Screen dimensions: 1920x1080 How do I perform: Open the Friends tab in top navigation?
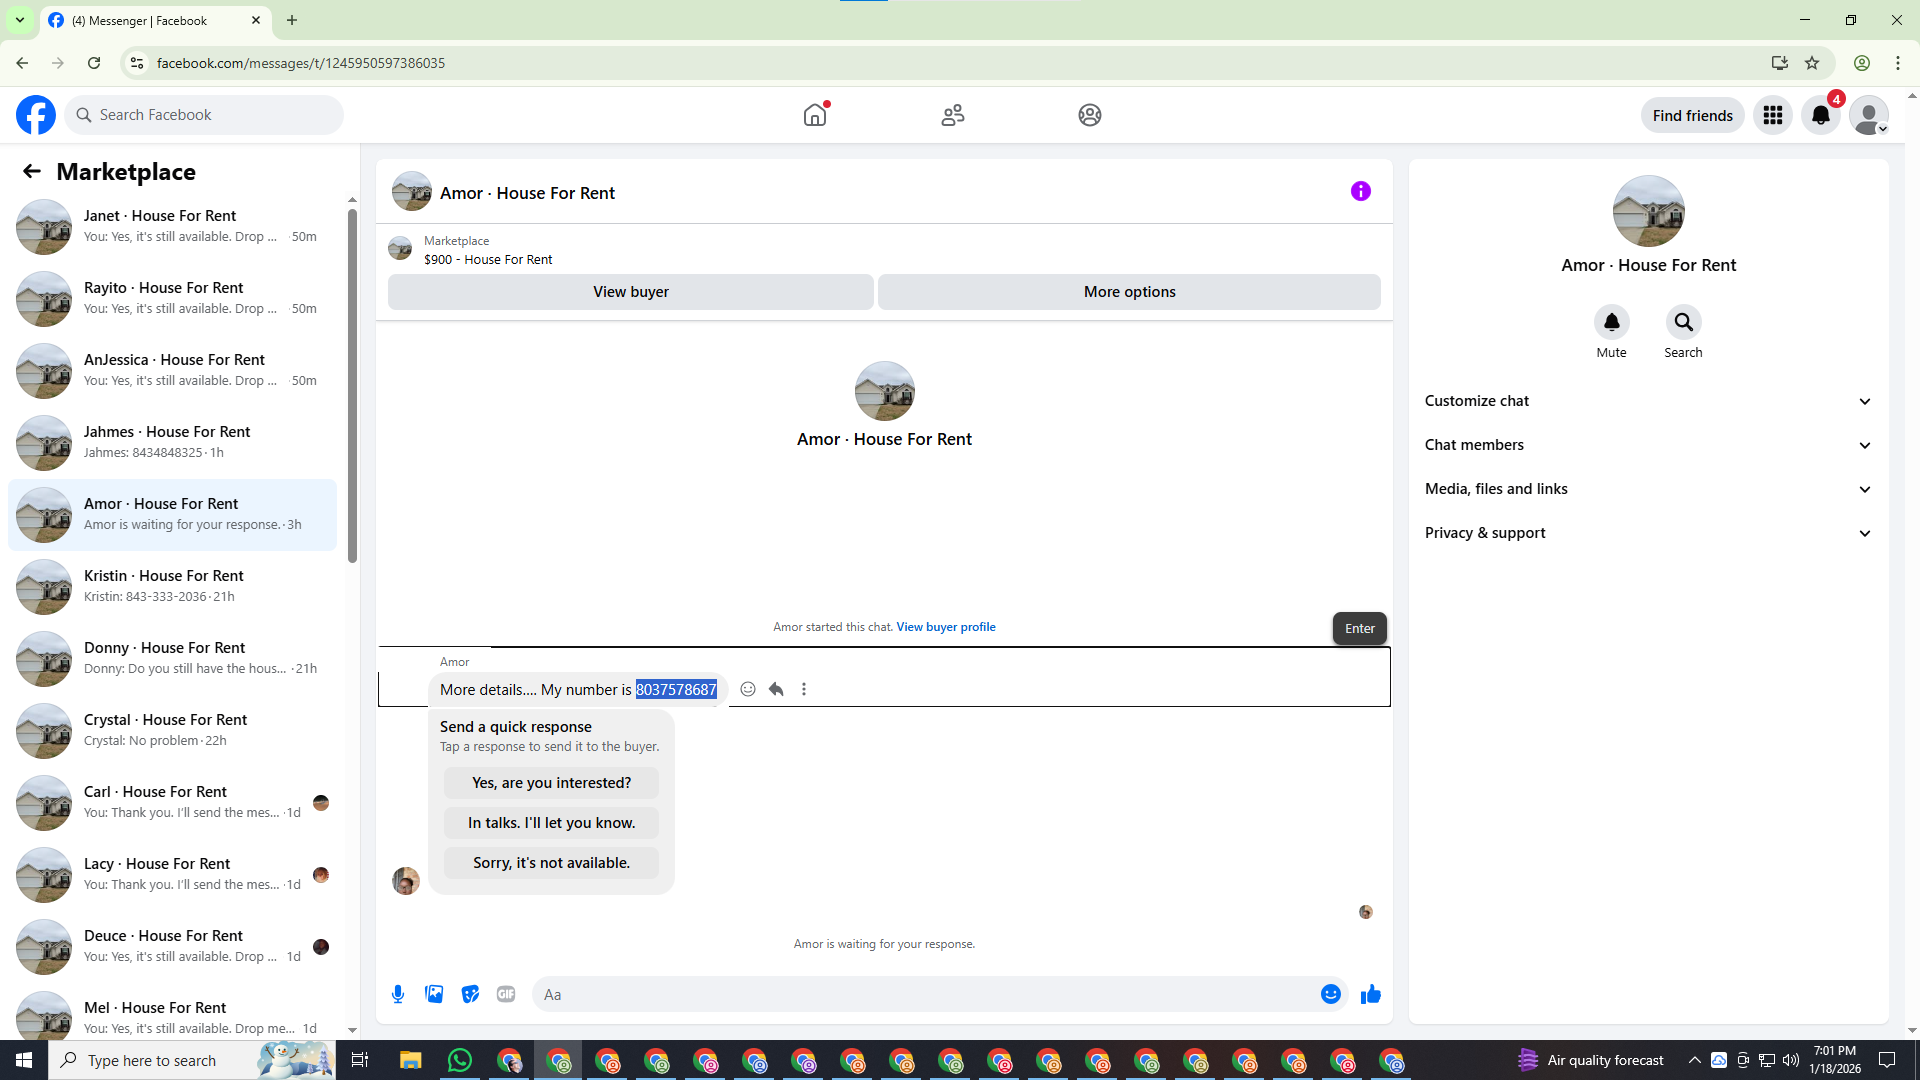(952, 115)
